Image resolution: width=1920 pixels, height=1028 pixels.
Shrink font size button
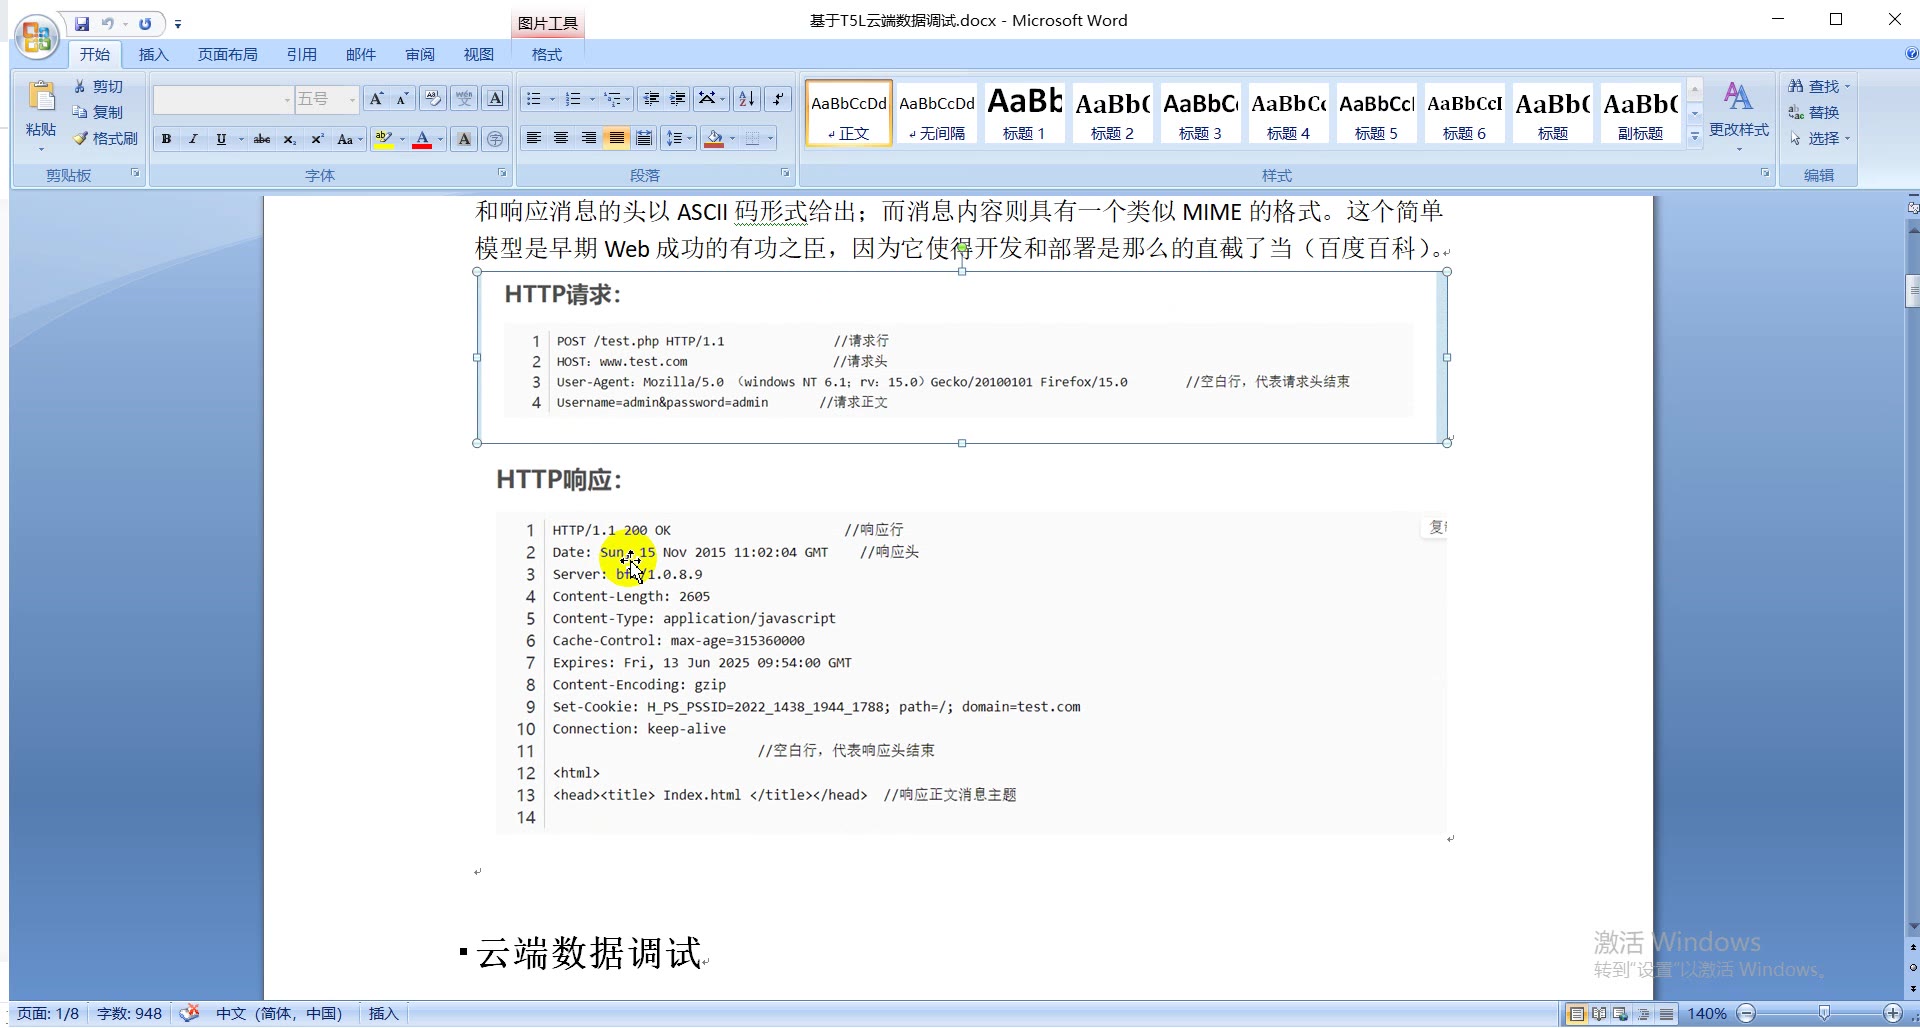coord(402,98)
